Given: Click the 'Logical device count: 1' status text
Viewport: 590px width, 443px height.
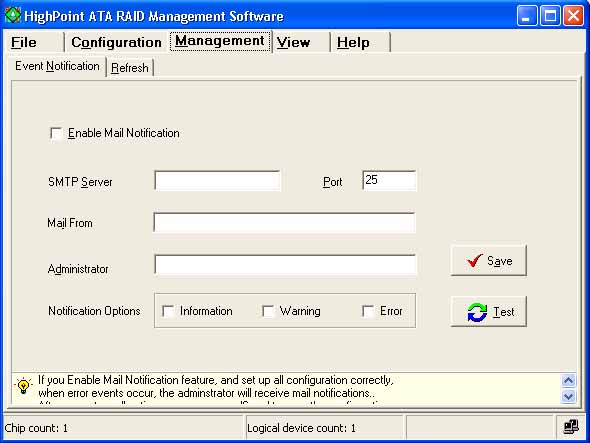Looking at the screenshot, I should click(301, 428).
